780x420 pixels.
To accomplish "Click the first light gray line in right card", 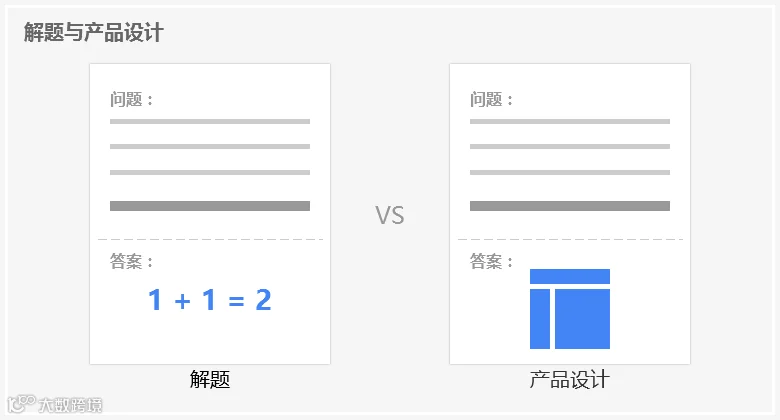I will tap(570, 121).
